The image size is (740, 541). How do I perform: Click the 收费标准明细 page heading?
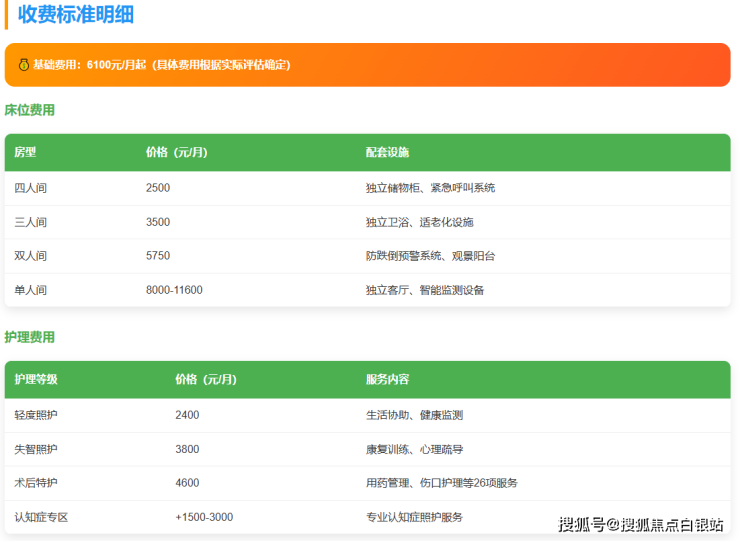coord(76,15)
